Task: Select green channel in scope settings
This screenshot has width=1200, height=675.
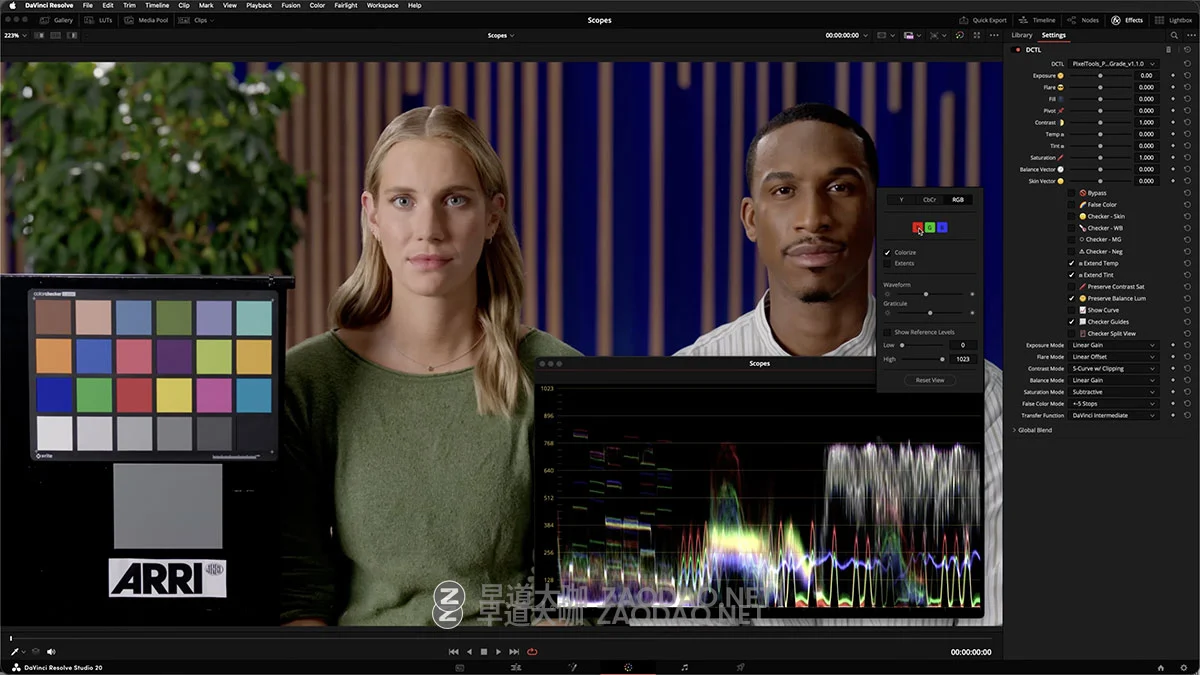Action: point(929,228)
